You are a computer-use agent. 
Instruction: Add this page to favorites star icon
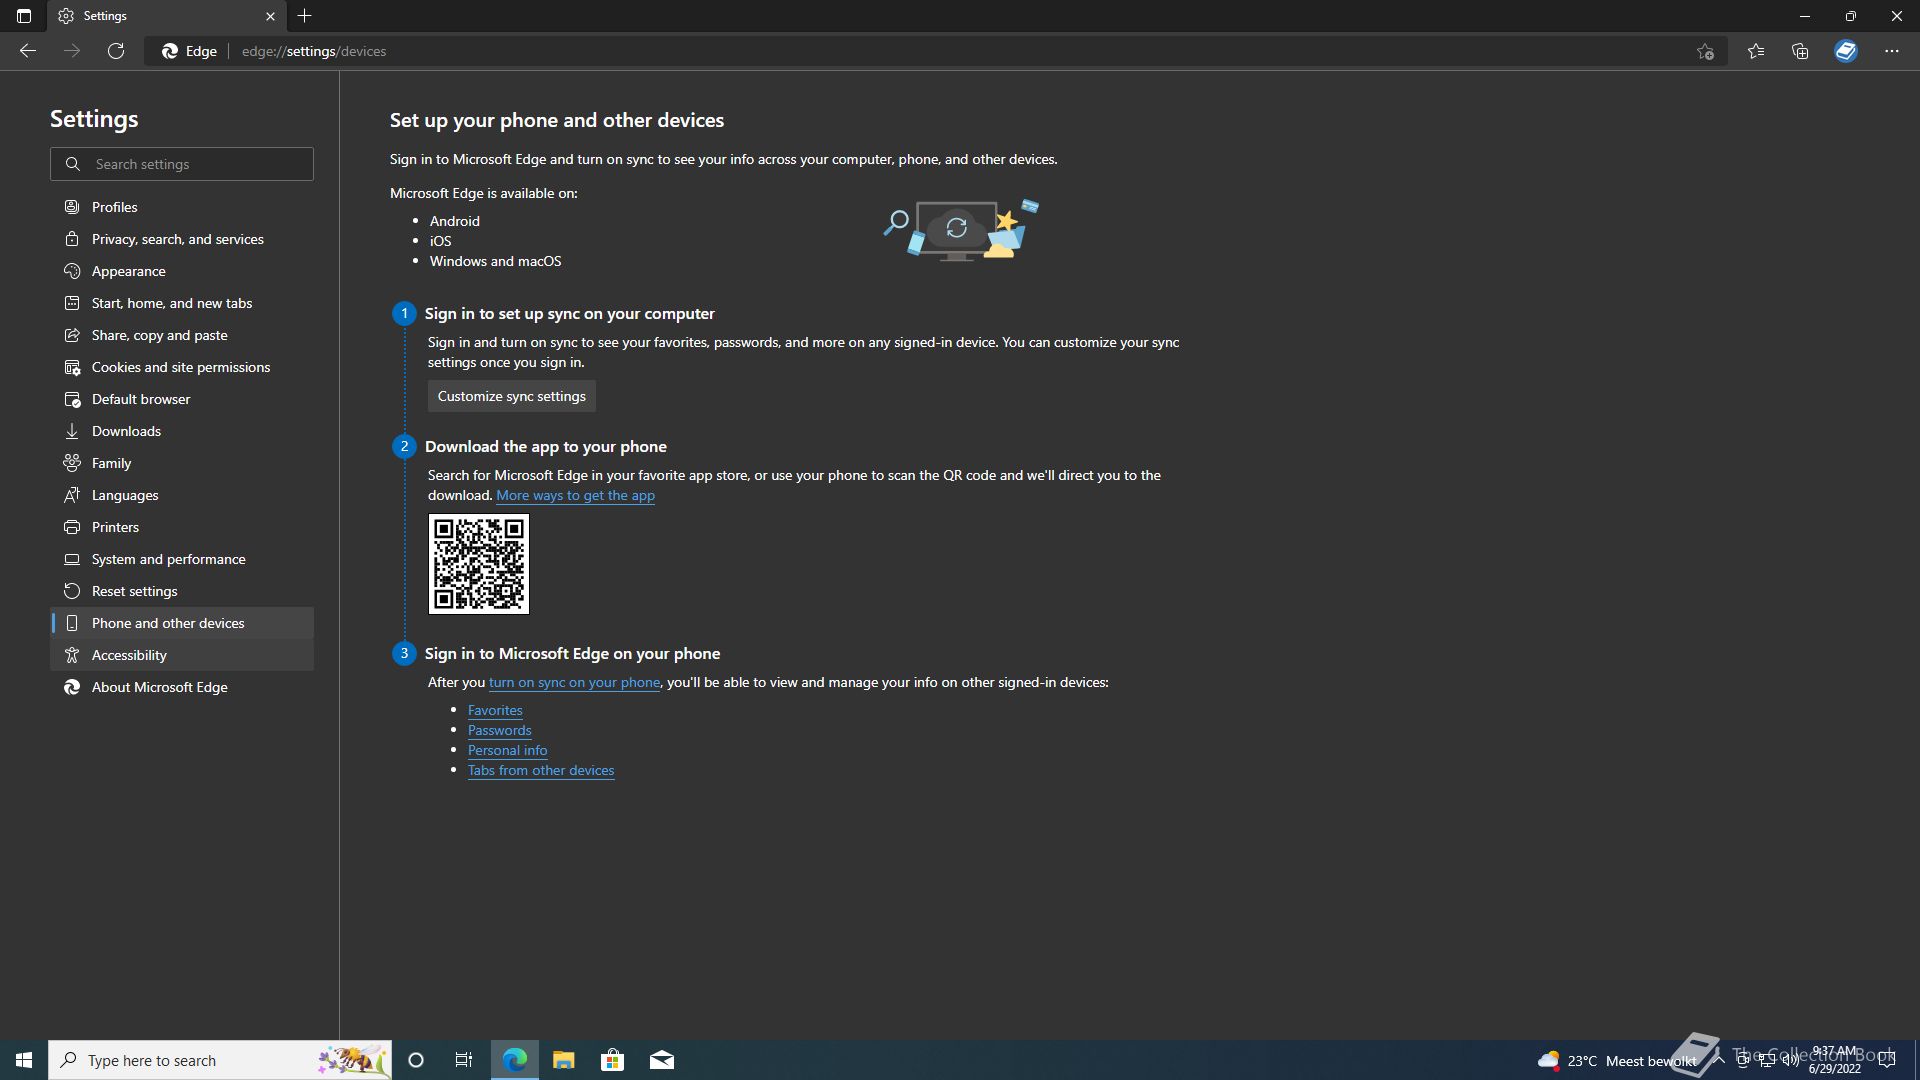1705,51
